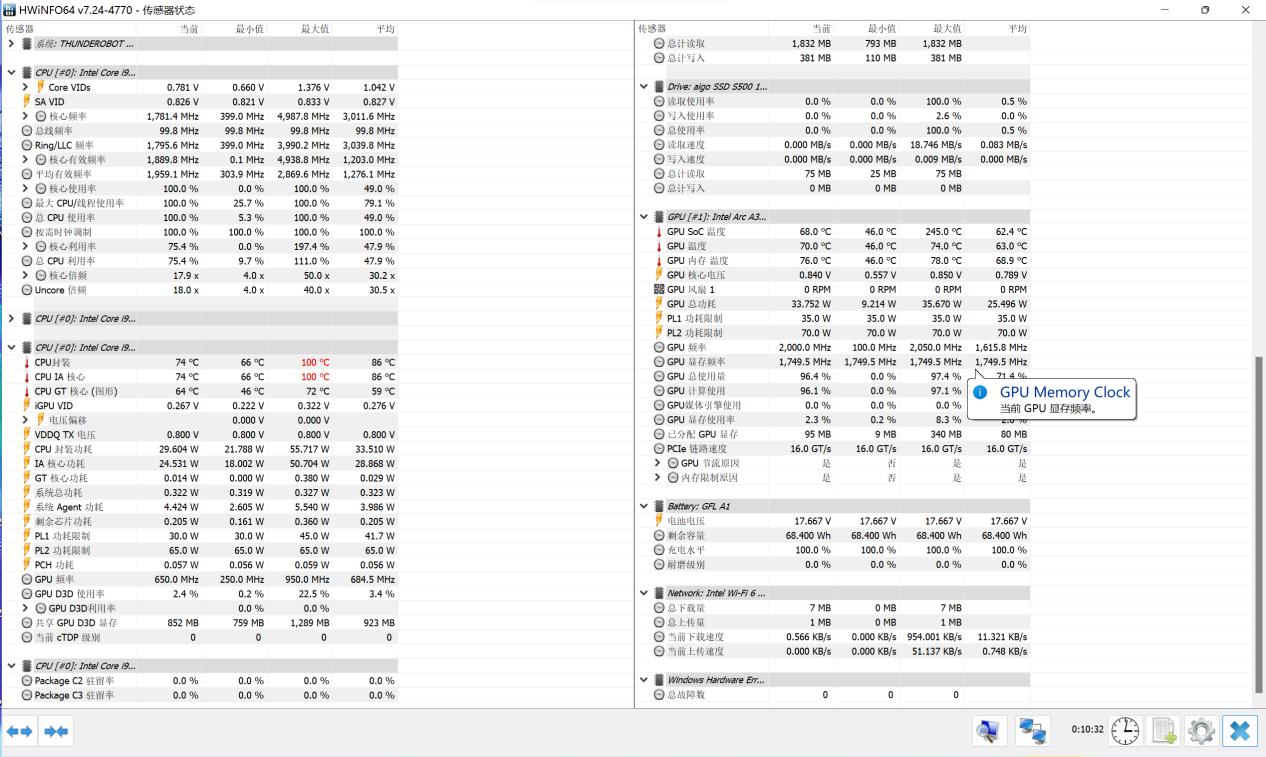This screenshot has width=1266, height=757.
Task: Collapse the Battery: GFL A1 group
Action: tap(644, 507)
